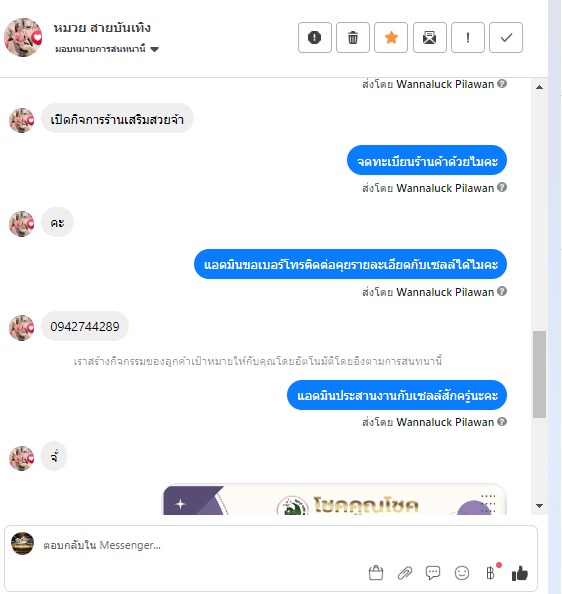Mark conversation as spam using the exclamation circle icon

click(x=314, y=38)
